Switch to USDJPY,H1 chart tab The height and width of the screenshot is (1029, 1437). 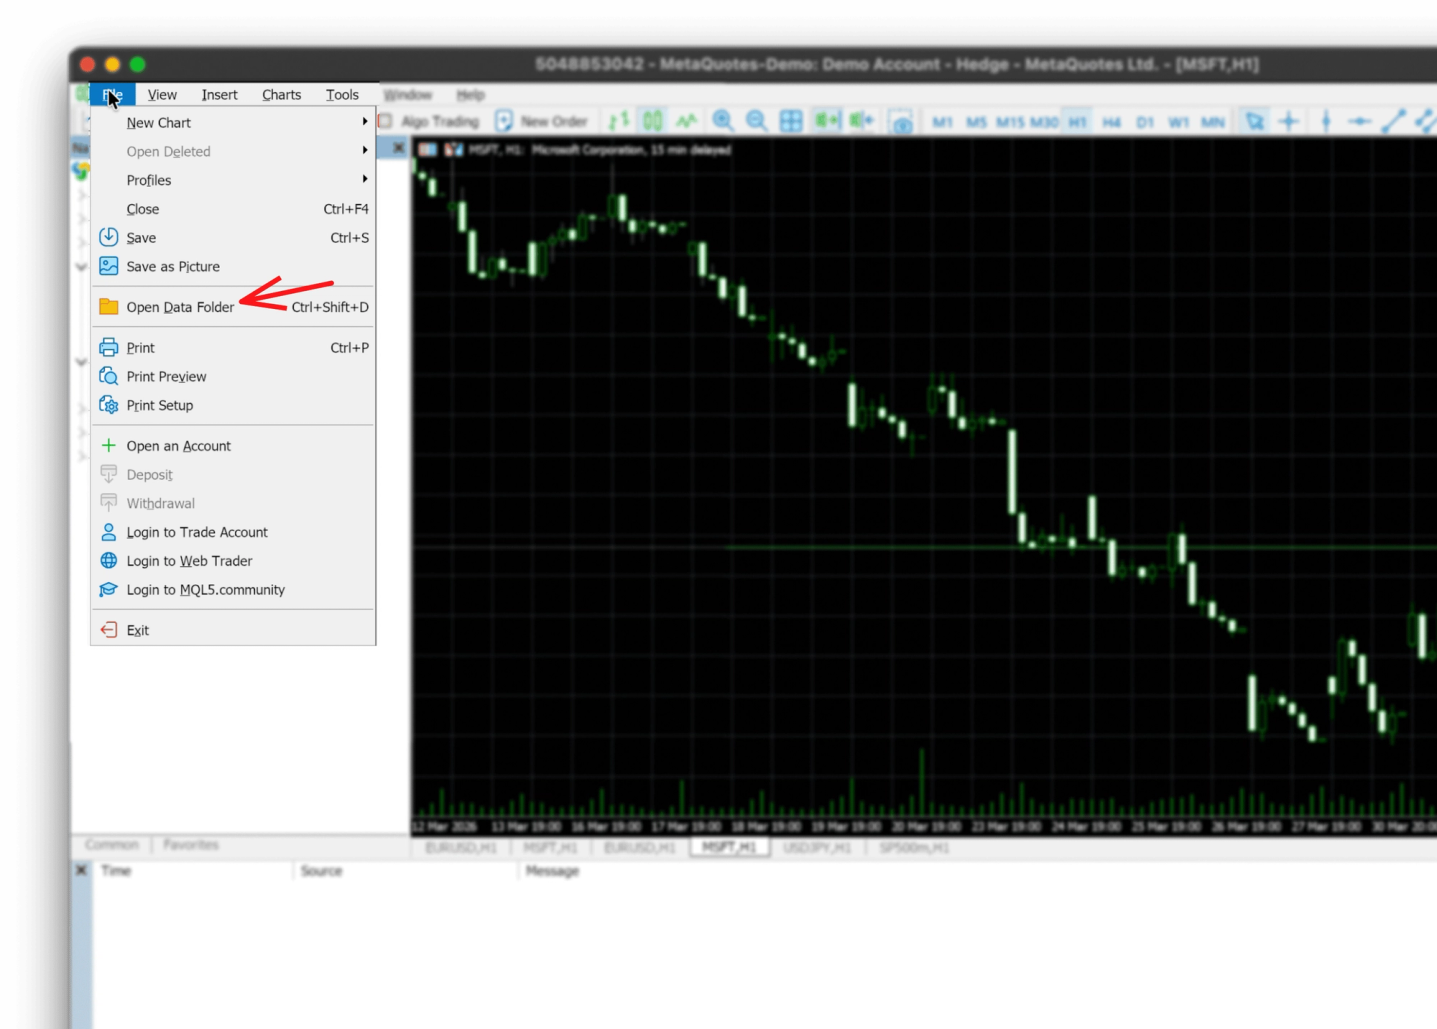[x=817, y=847]
